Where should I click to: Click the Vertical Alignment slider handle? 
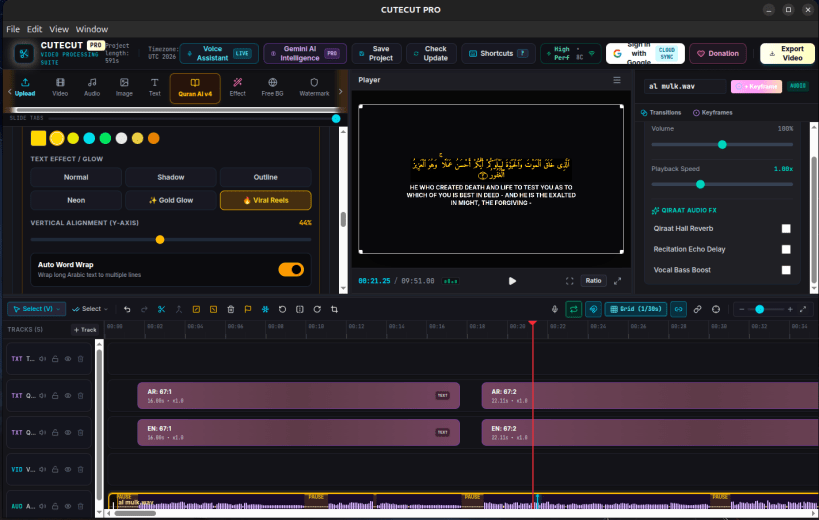click(160, 240)
